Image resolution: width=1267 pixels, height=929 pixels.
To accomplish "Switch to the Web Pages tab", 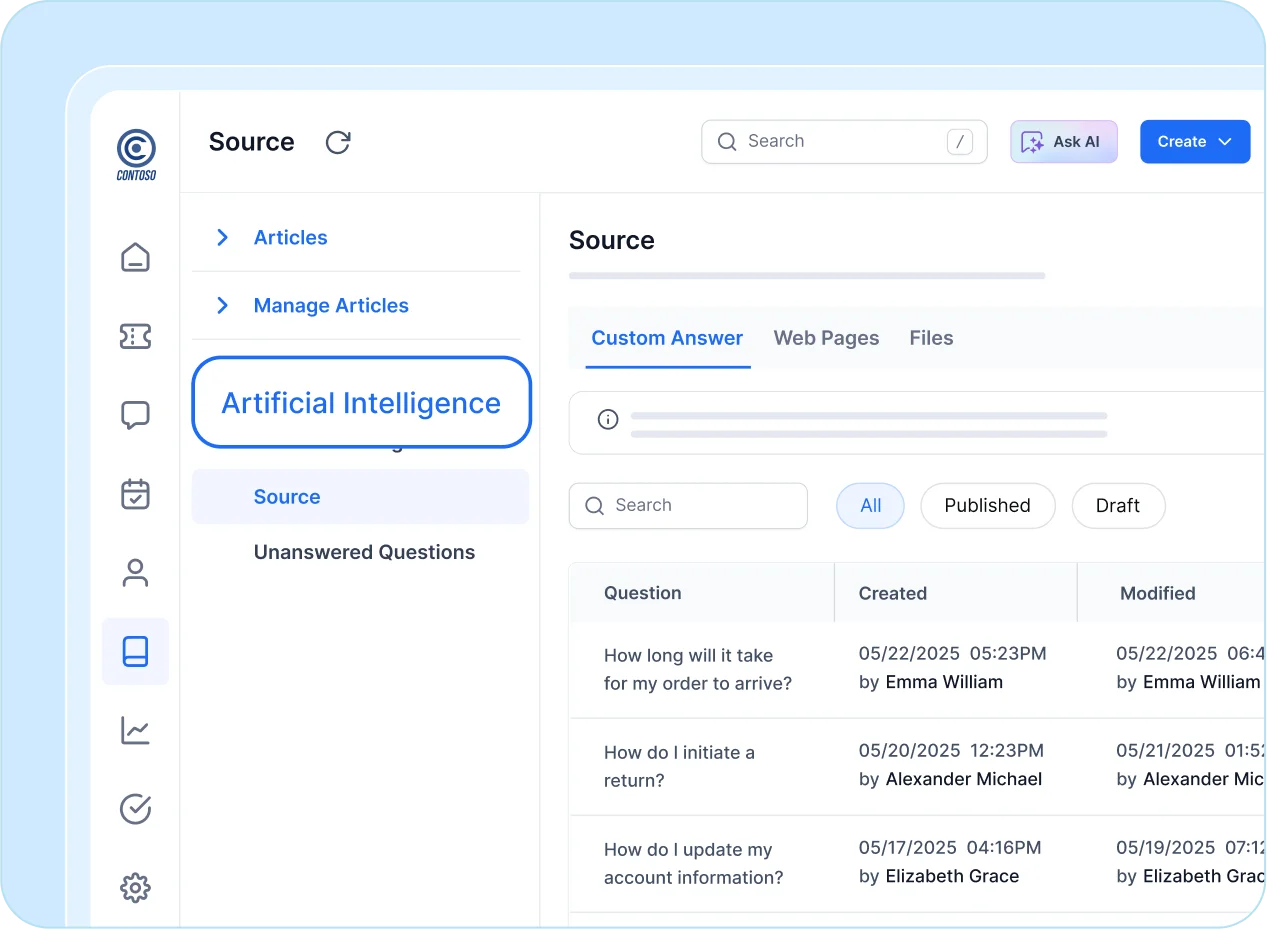I will (x=826, y=338).
